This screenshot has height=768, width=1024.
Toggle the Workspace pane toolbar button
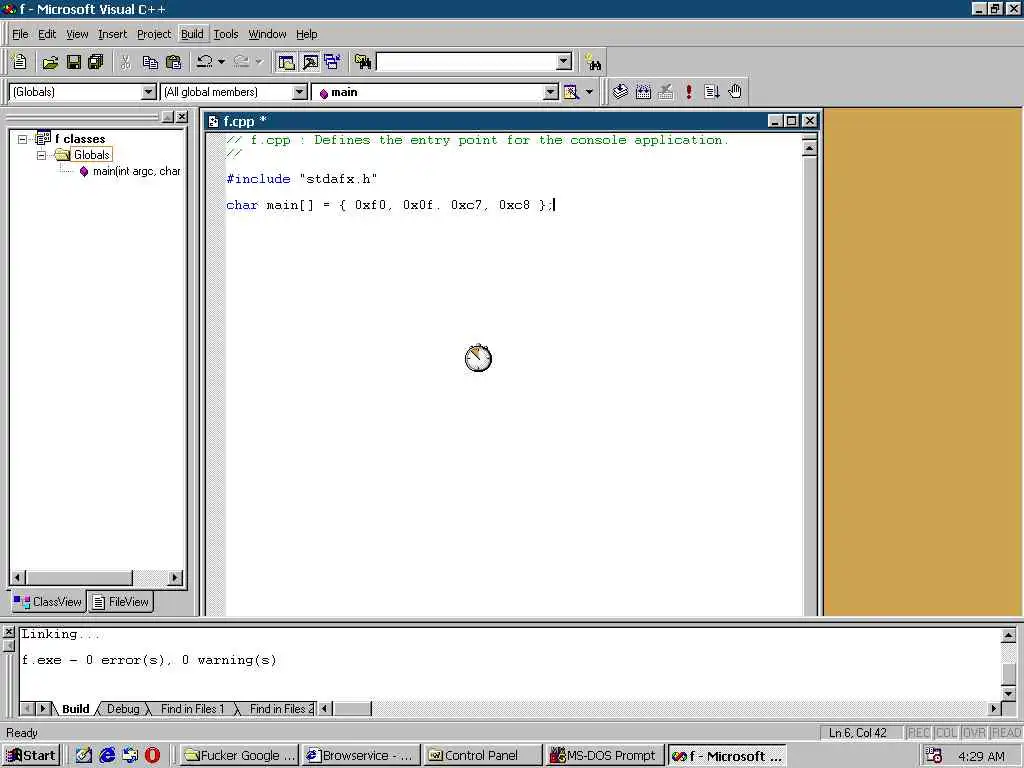click(x=286, y=62)
